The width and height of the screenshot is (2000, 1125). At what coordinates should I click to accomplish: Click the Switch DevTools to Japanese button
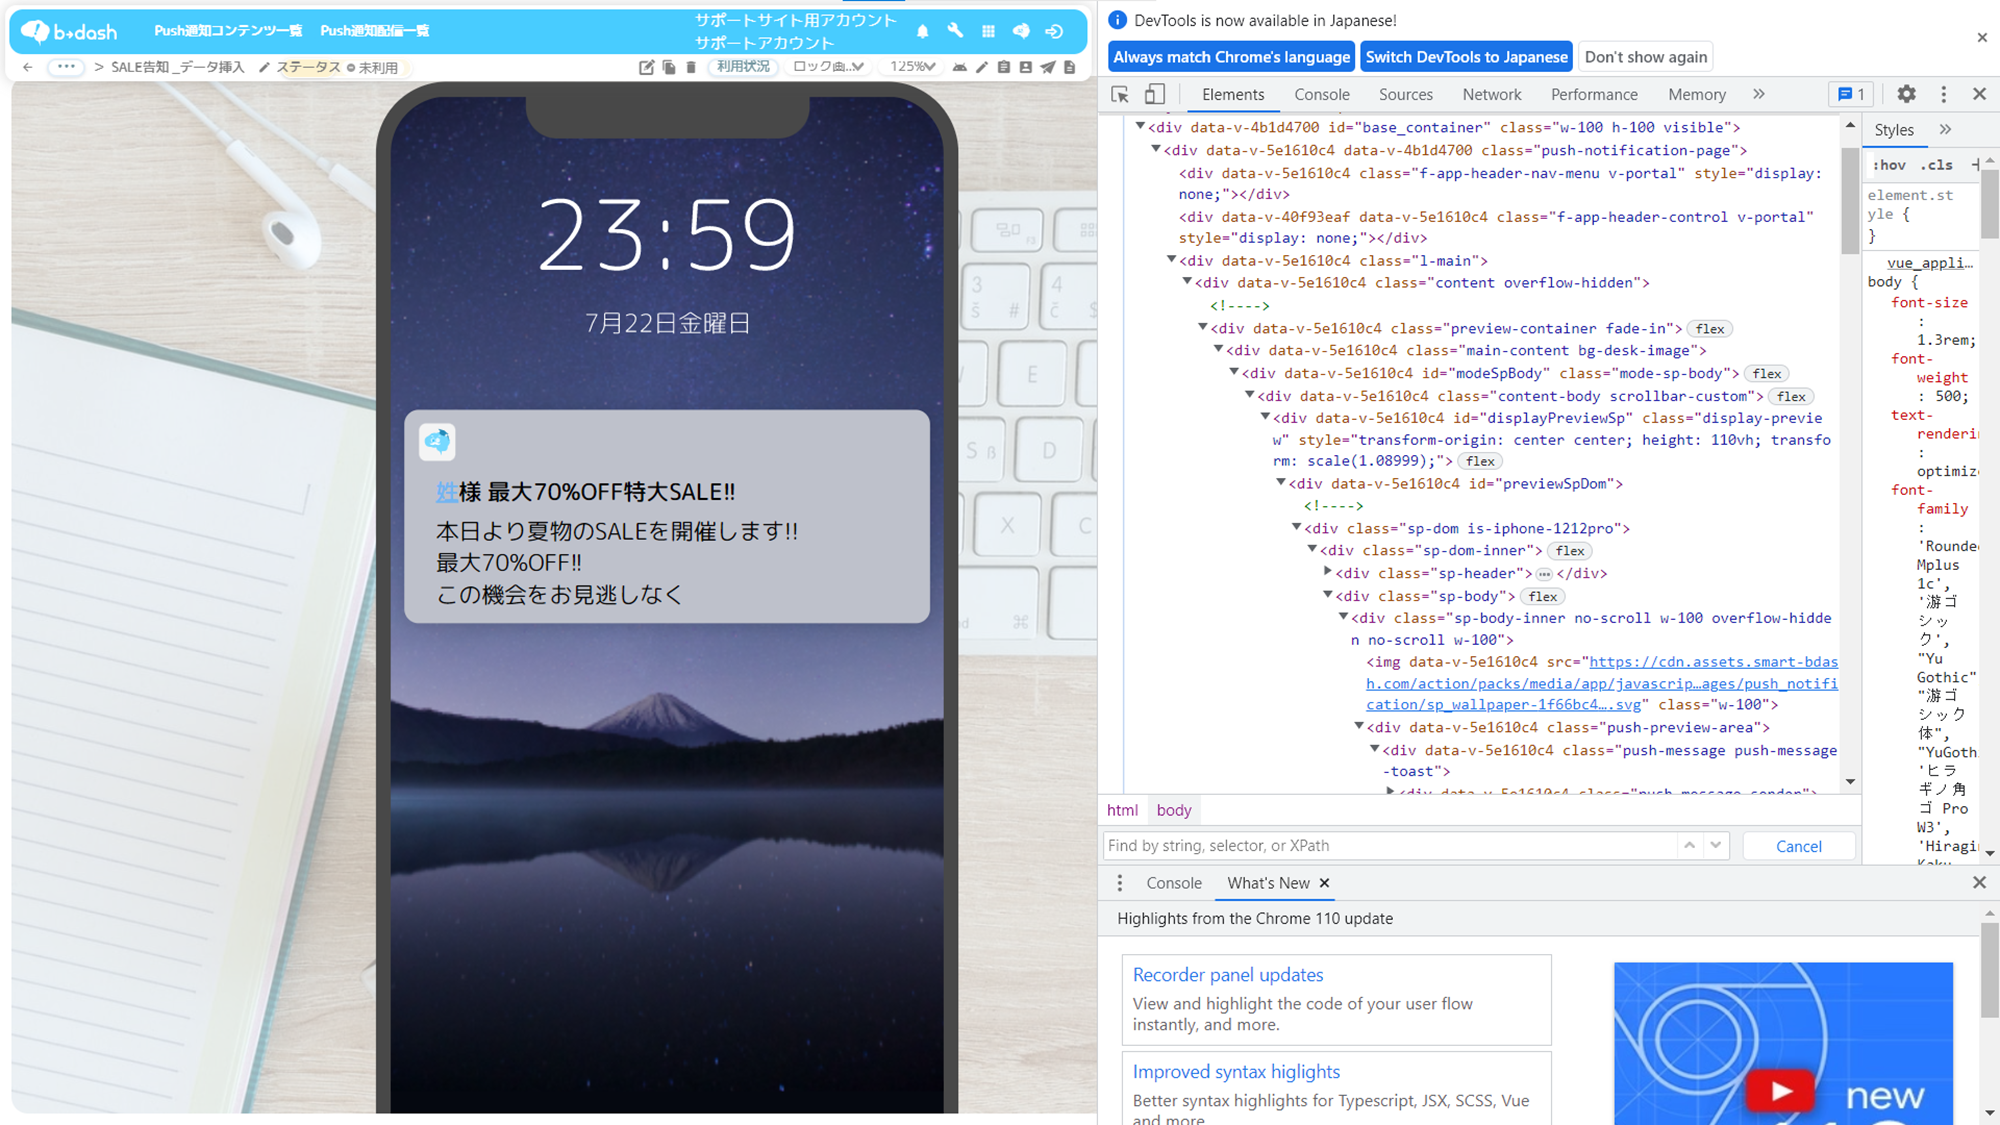coord(1466,57)
